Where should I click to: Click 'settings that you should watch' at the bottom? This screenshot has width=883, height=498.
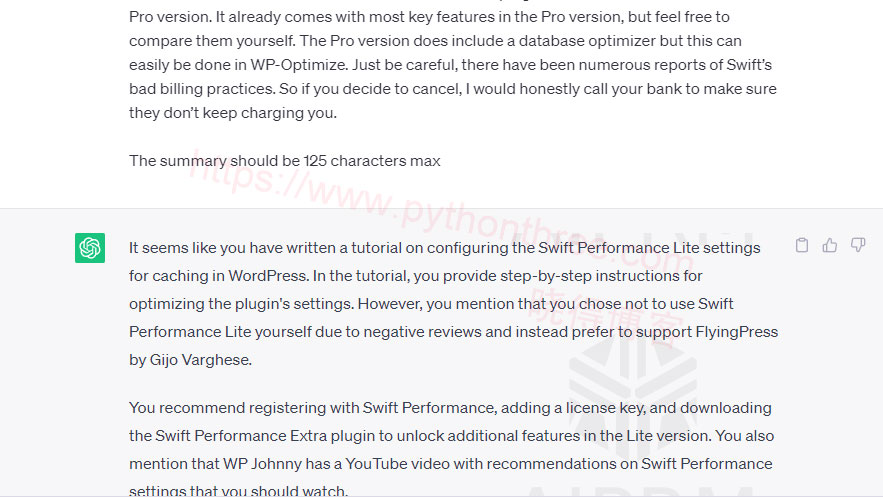click(238, 491)
